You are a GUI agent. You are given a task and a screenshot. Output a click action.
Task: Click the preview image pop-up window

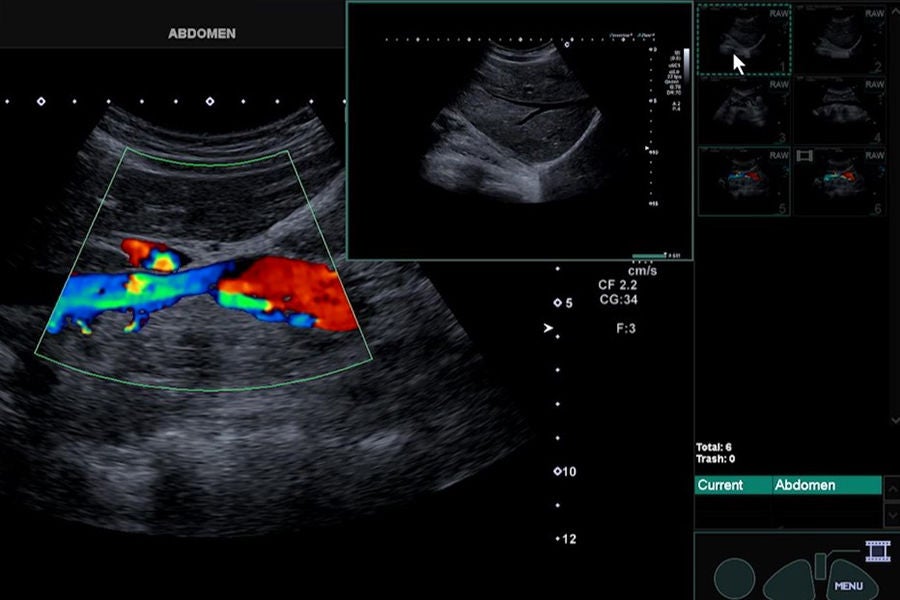pos(519,130)
